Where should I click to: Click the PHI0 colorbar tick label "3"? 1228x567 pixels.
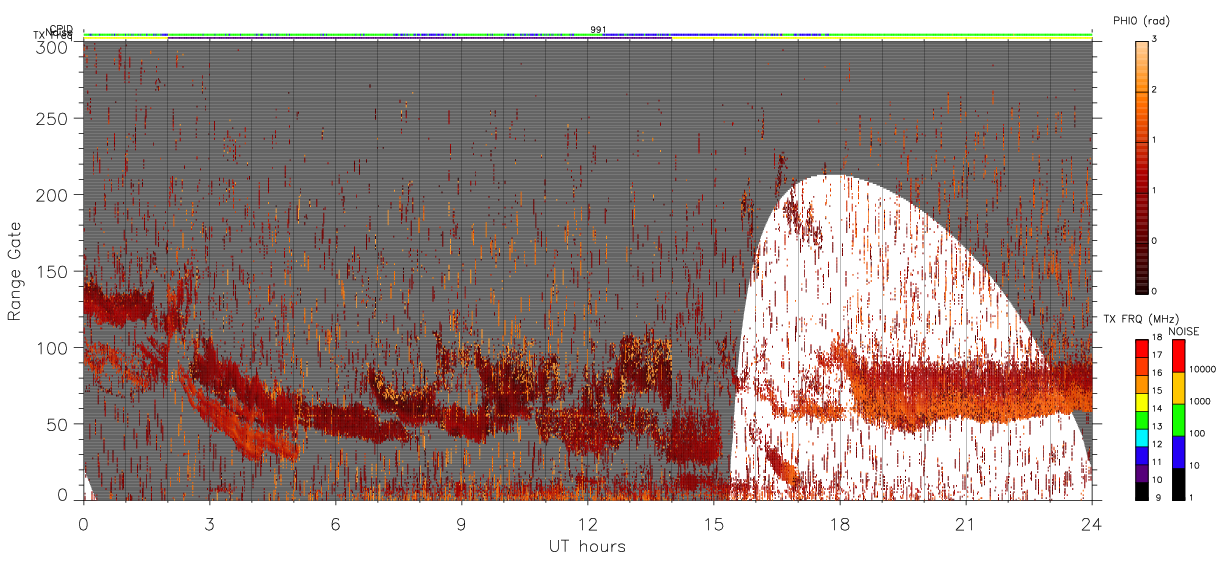click(1154, 39)
